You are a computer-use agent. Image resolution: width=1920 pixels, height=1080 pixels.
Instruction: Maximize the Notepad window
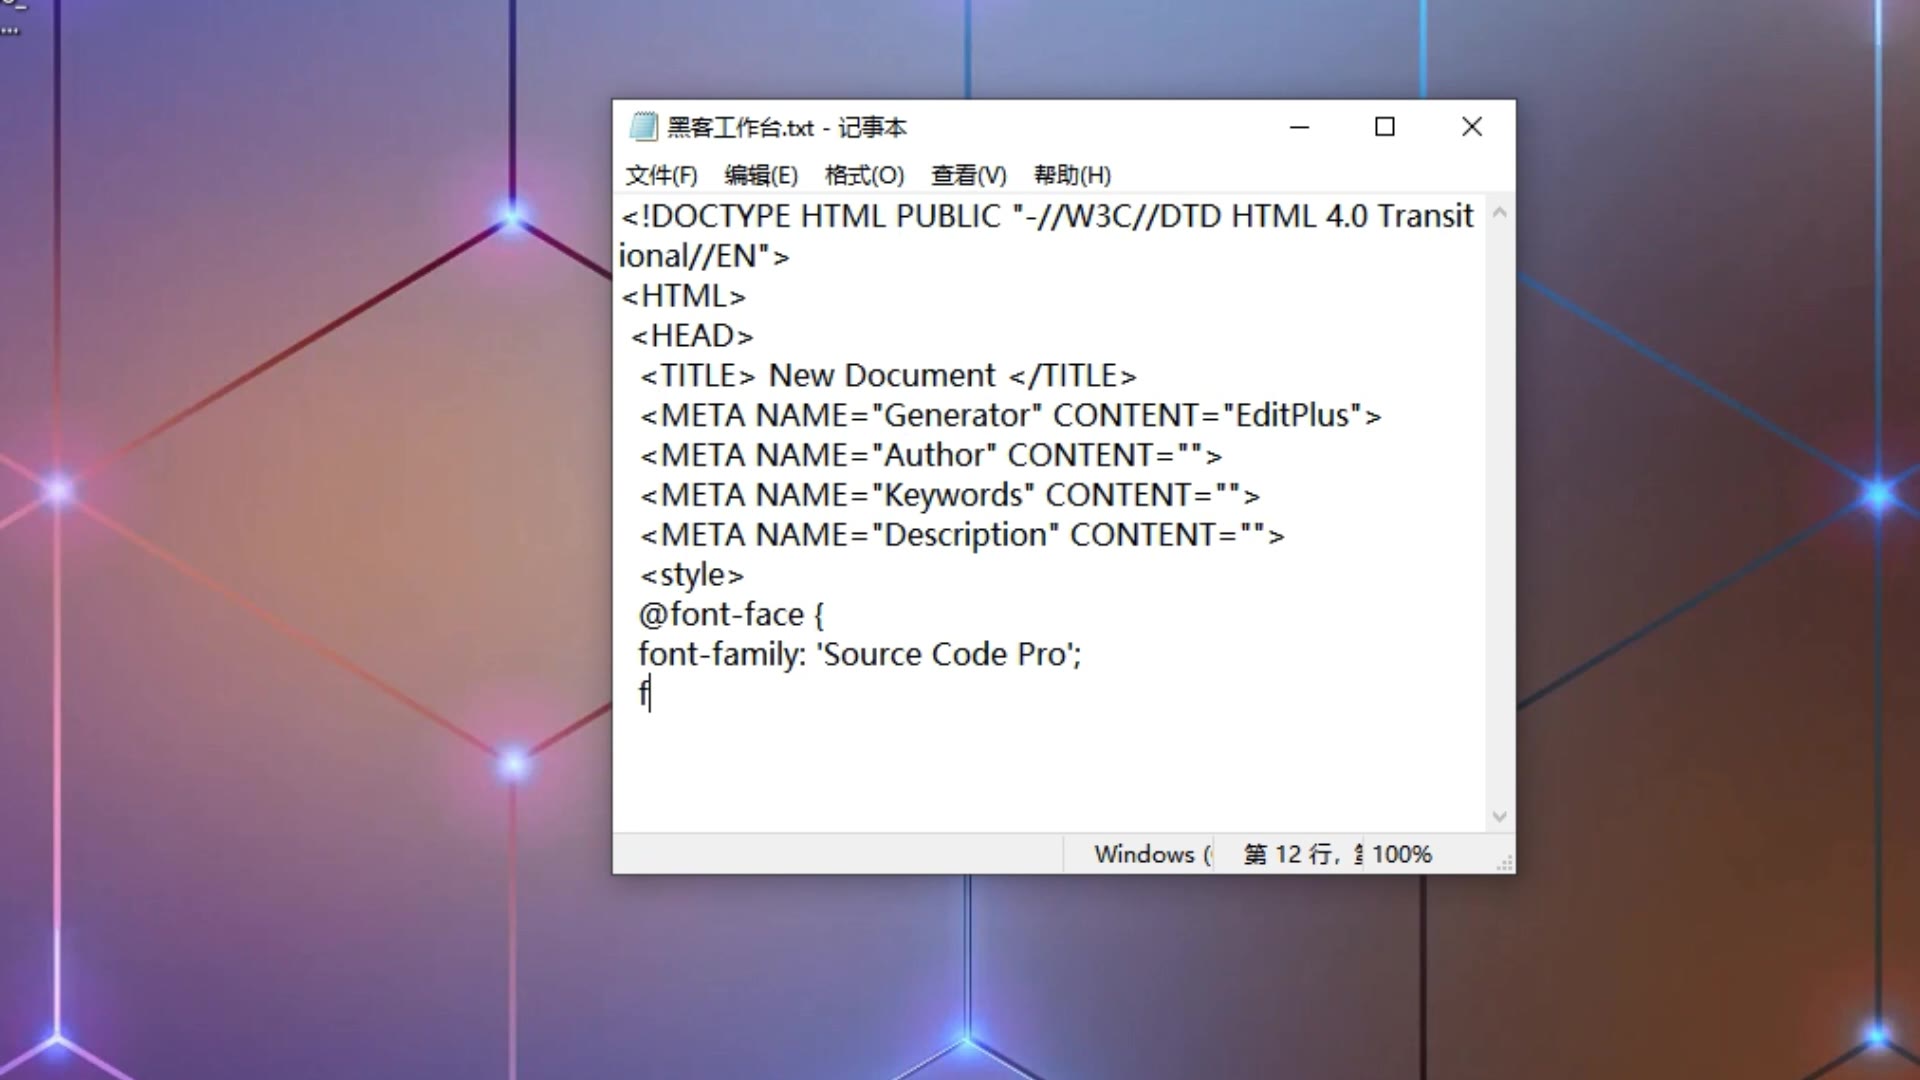tap(1385, 127)
